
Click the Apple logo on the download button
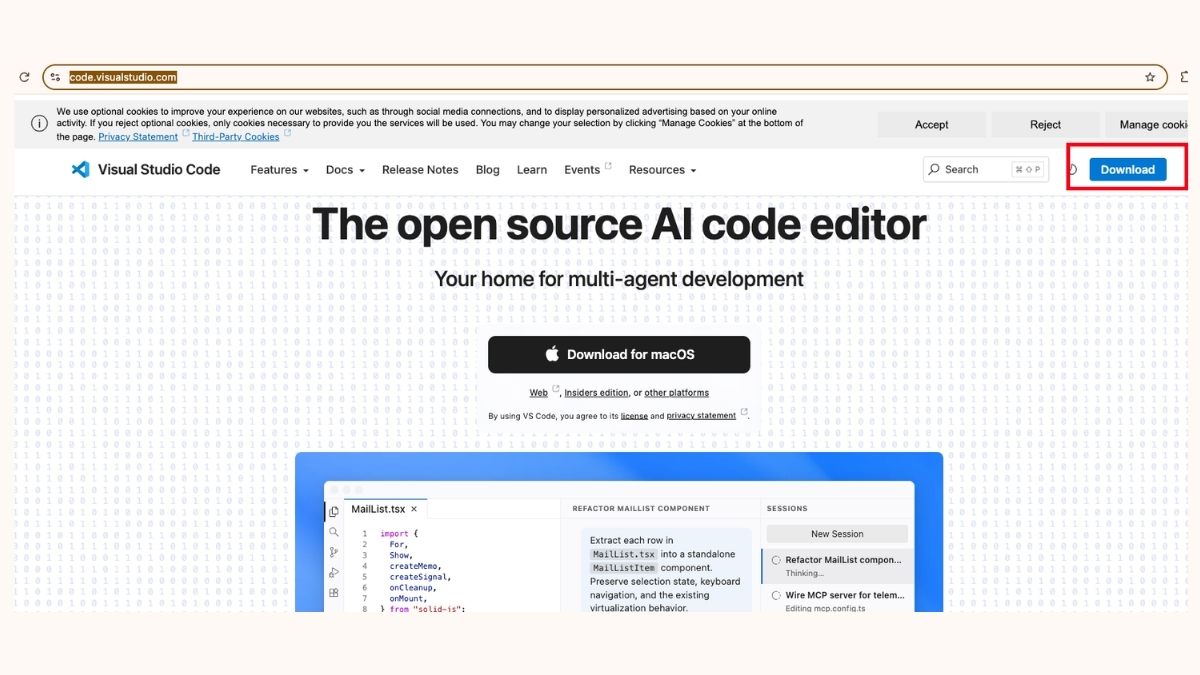(x=552, y=354)
